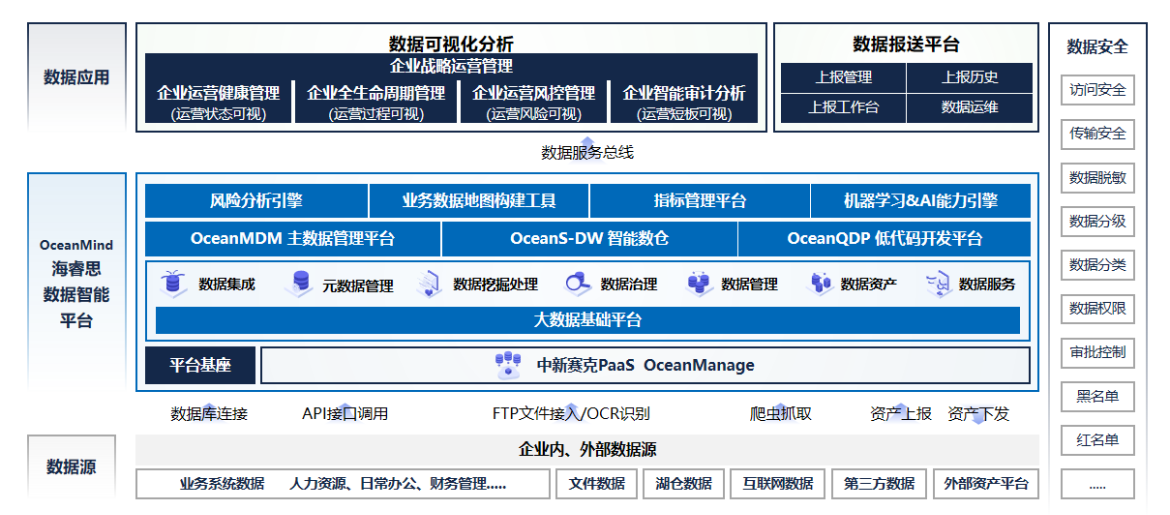
Task: Select the 数据权限 box
Action: (1097, 308)
